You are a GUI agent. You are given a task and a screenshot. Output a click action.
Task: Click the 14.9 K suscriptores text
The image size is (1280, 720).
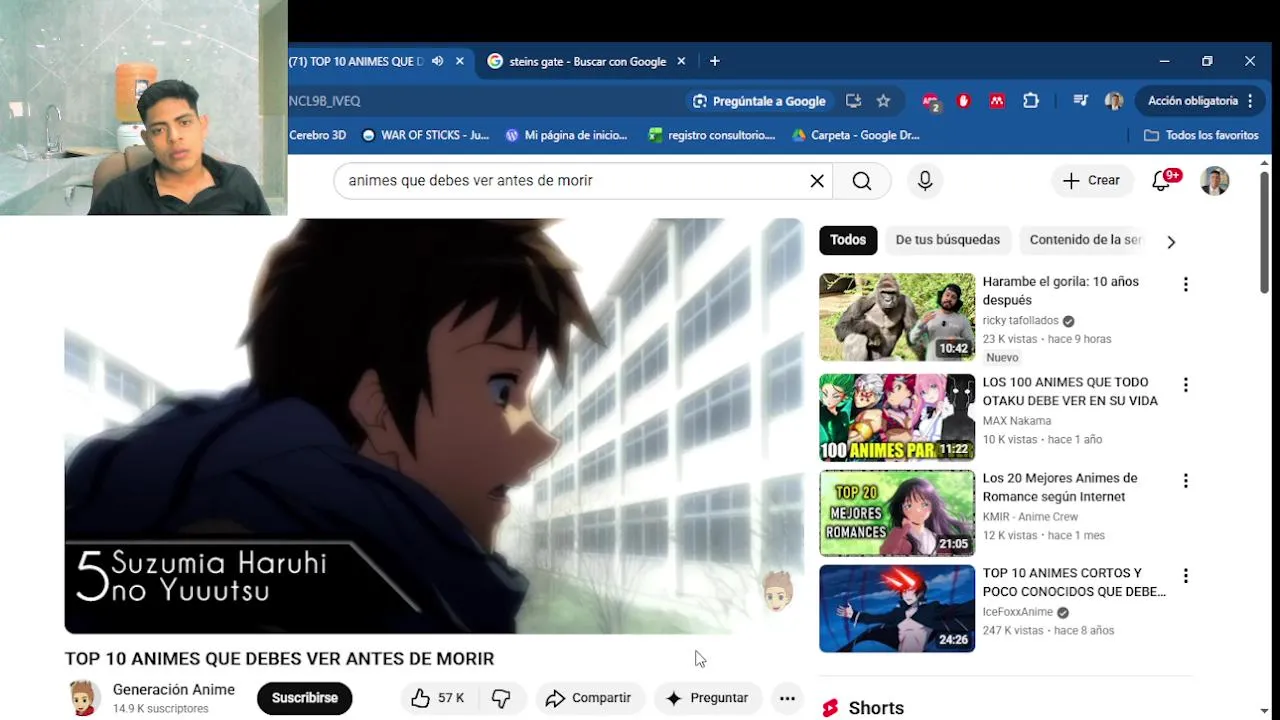[x=161, y=709]
